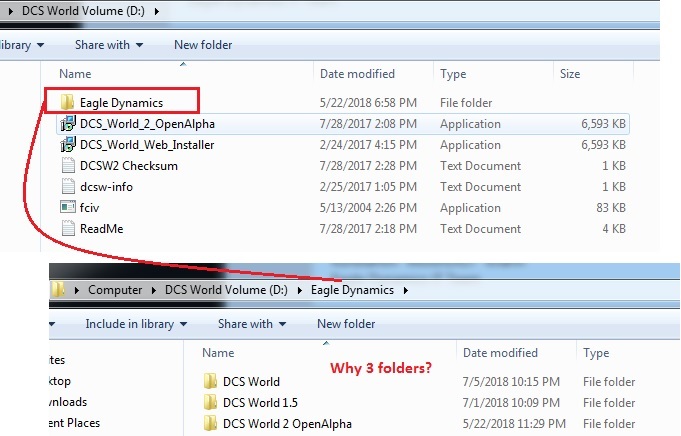The height and width of the screenshot is (436, 681).
Task: Sort by Type column in upper window
Action: [x=453, y=74]
